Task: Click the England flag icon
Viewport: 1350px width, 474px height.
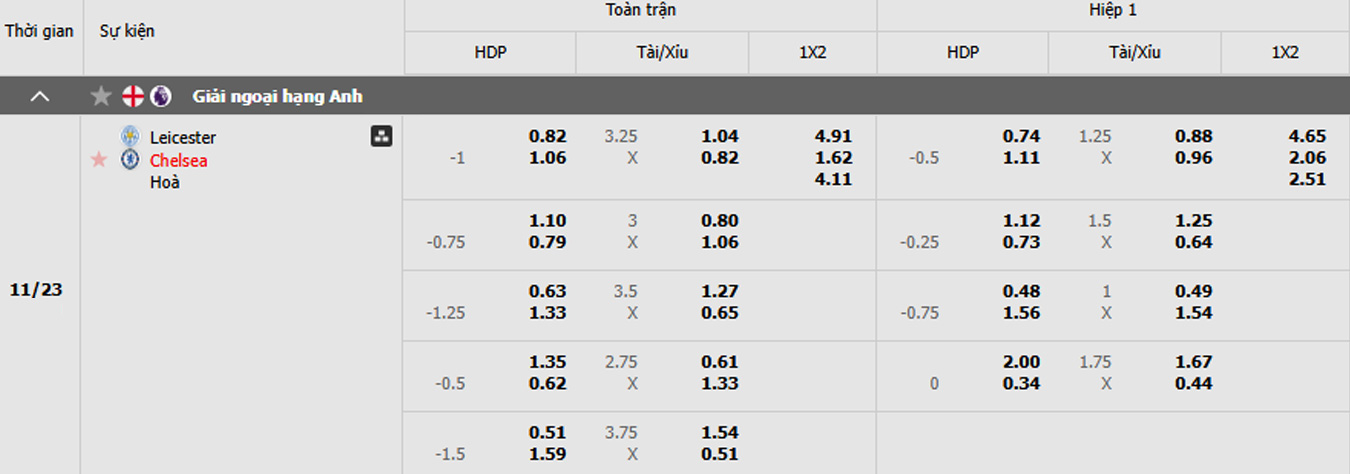Action: [x=133, y=97]
